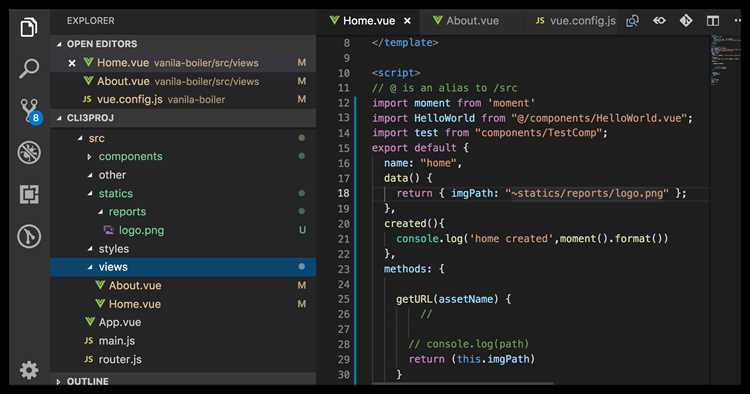The height and width of the screenshot is (394, 750).
Task: Click the image file icon beside logo.png
Action: click(109, 230)
